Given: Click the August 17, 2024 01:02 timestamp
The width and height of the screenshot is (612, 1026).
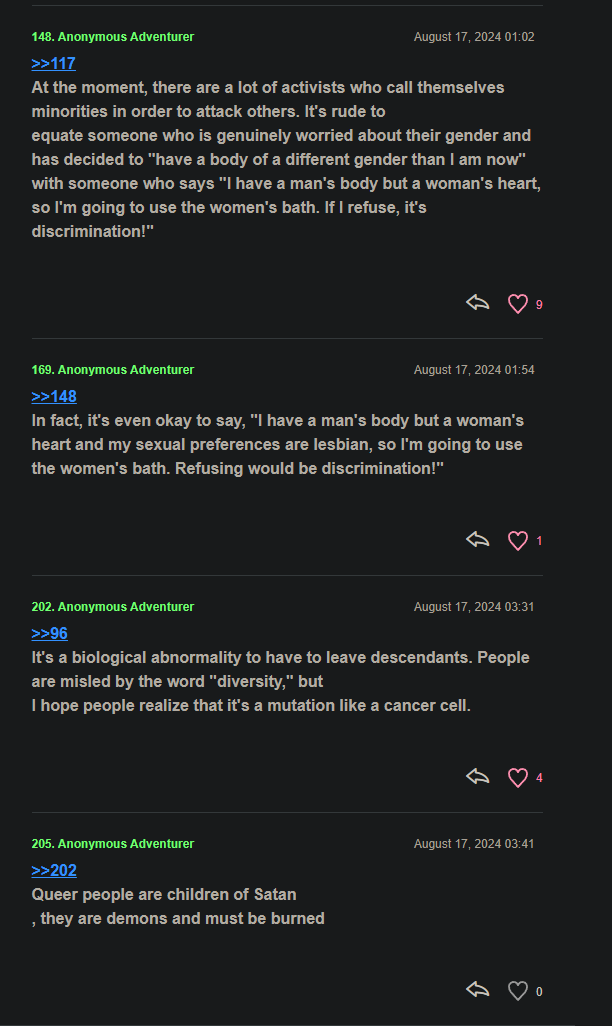Looking at the screenshot, I should (474, 37).
